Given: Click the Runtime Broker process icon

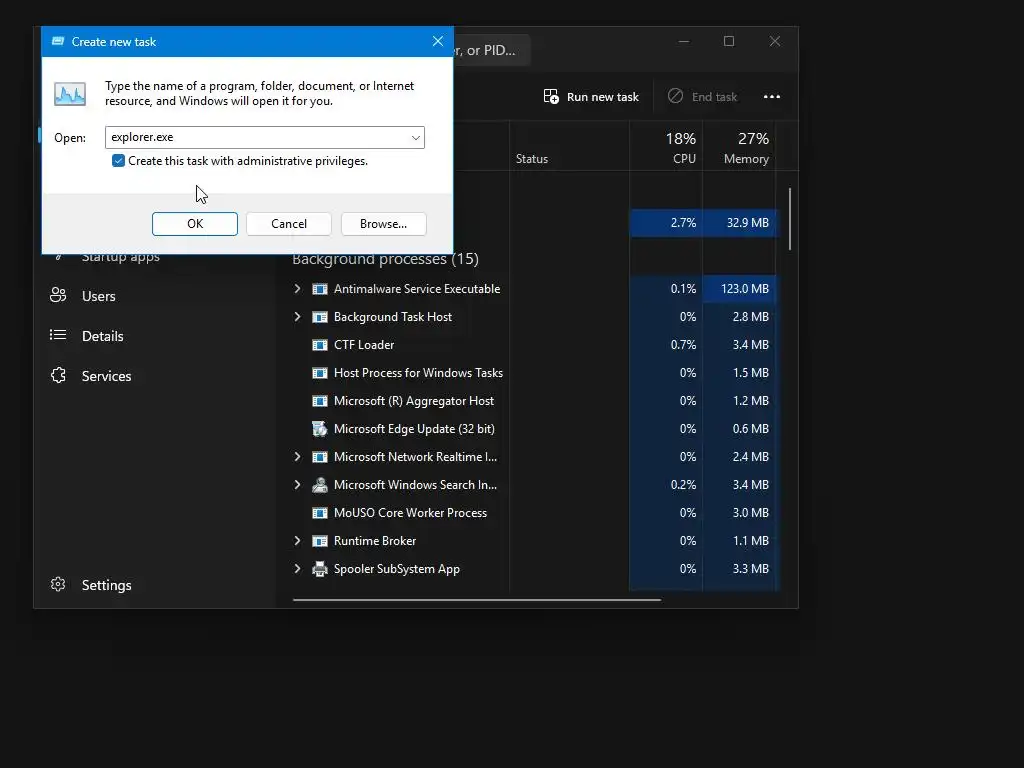Looking at the screenshot, I should click(320, 541).
